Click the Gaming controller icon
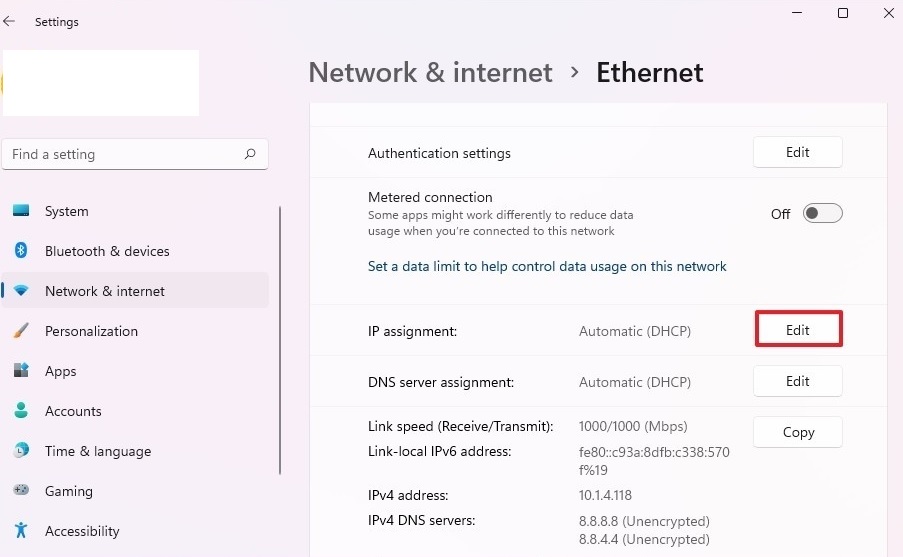903x557 pixels. tap(21, 491)
